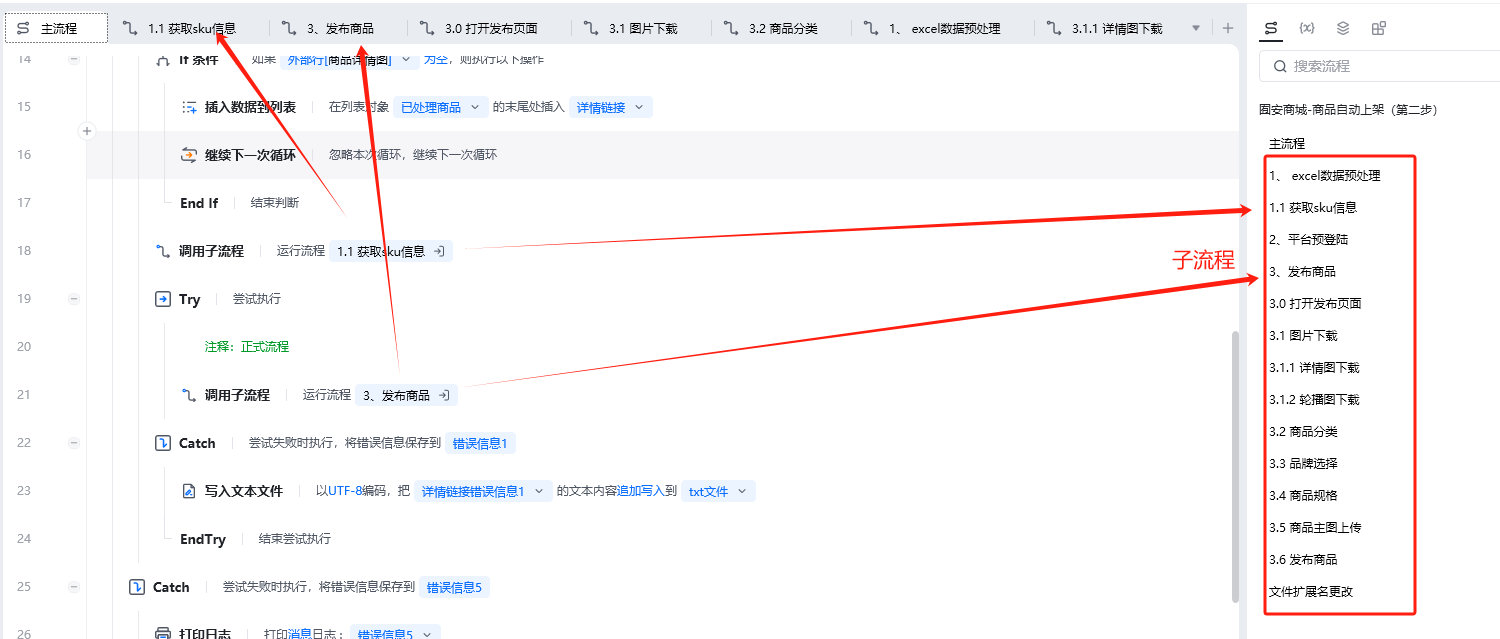Click the 写入文本文件 instruction icon
Viewport: 1500px width, 639px height.
coord(189,491)
